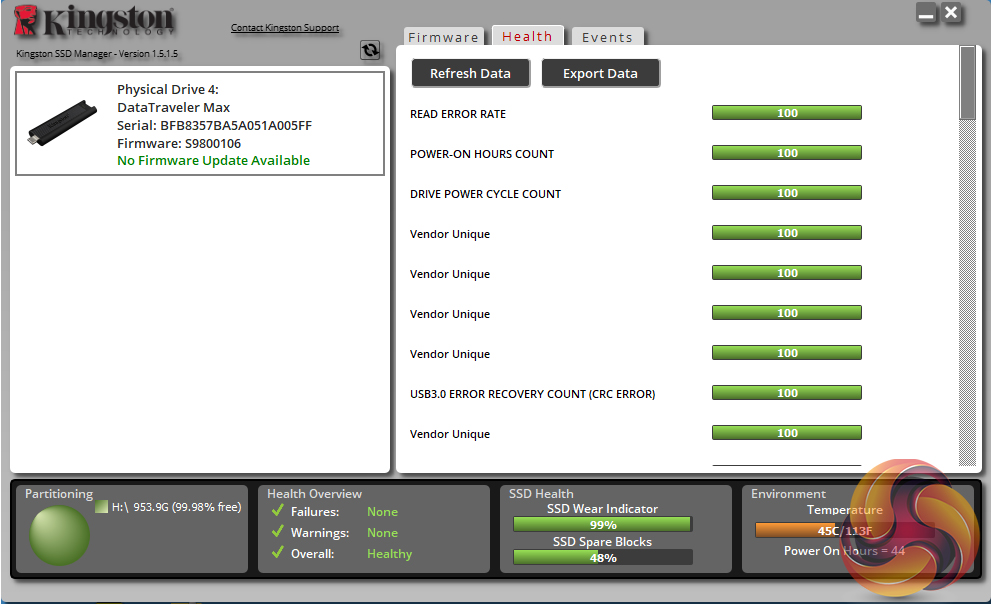Screen dimensions: 991x604
Task: Click the H:\ 953.9G (99.98% free) text
Action: pyautogui.click(x=176, y=507)
